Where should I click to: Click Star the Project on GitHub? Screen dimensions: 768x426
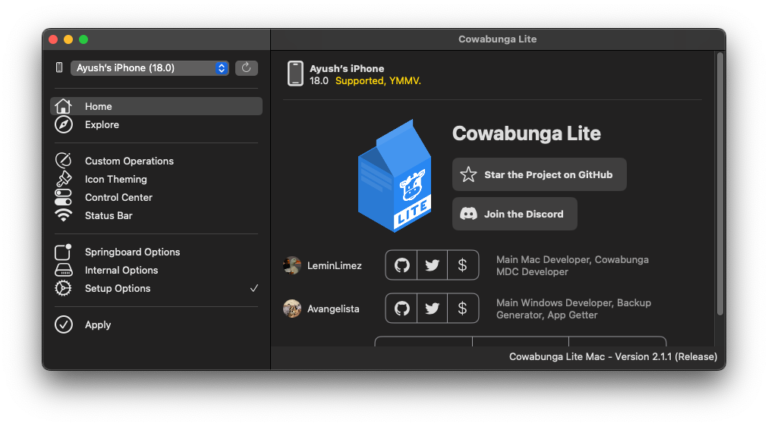click(539, 174)
